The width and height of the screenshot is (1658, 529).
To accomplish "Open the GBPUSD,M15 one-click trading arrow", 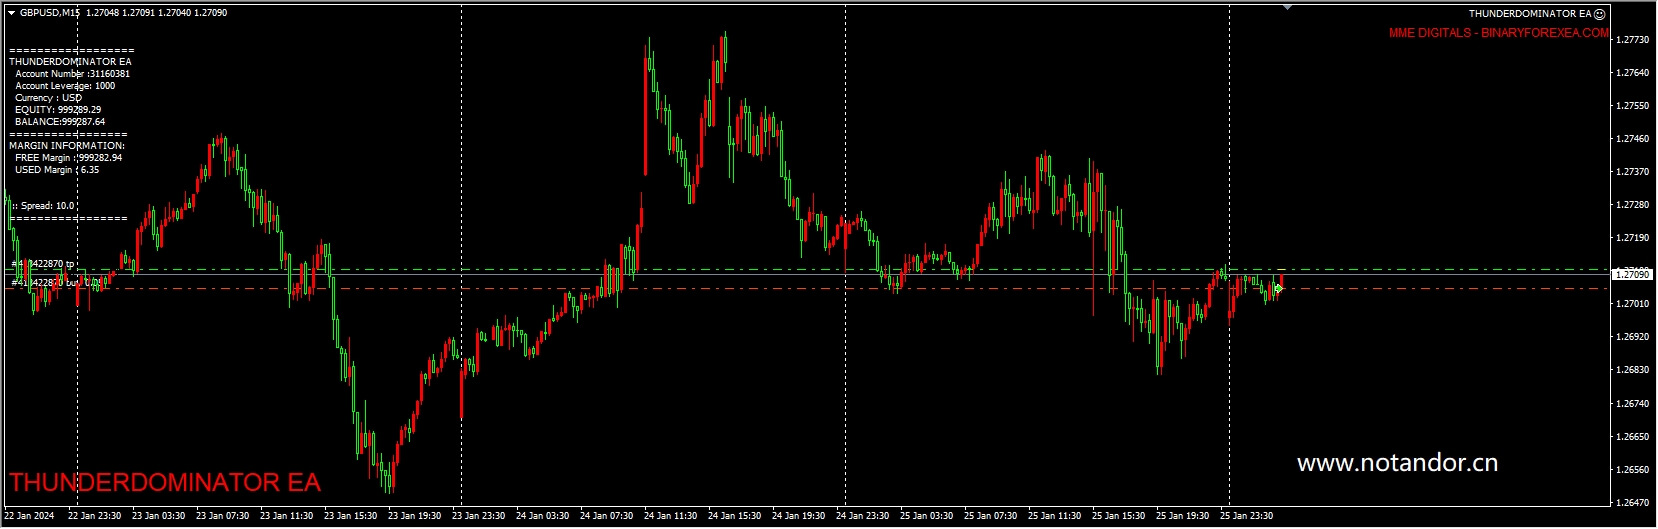I will tap(11, 13).
